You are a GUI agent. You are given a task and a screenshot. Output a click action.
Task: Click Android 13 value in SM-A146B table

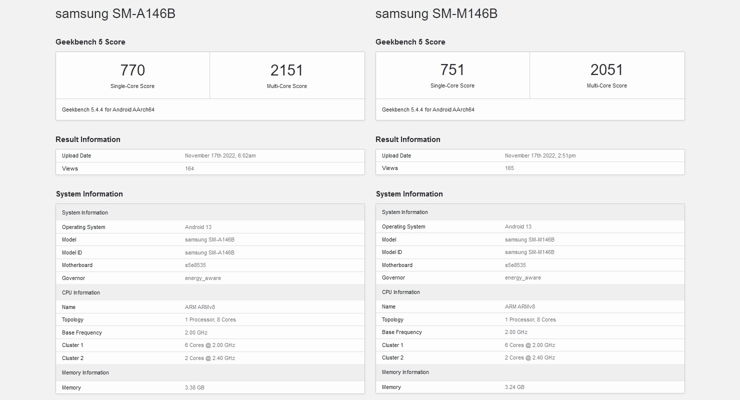198,227
